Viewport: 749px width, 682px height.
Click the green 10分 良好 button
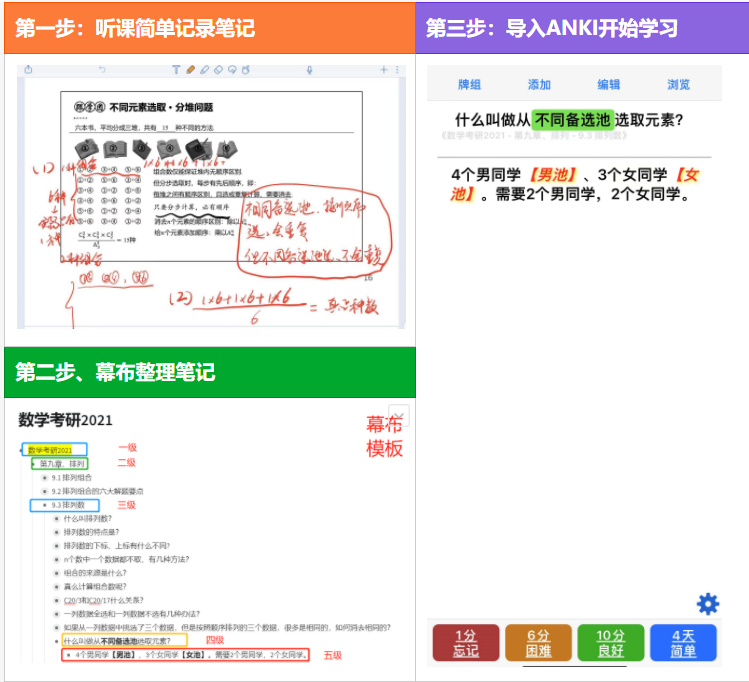tap(610, 643)
